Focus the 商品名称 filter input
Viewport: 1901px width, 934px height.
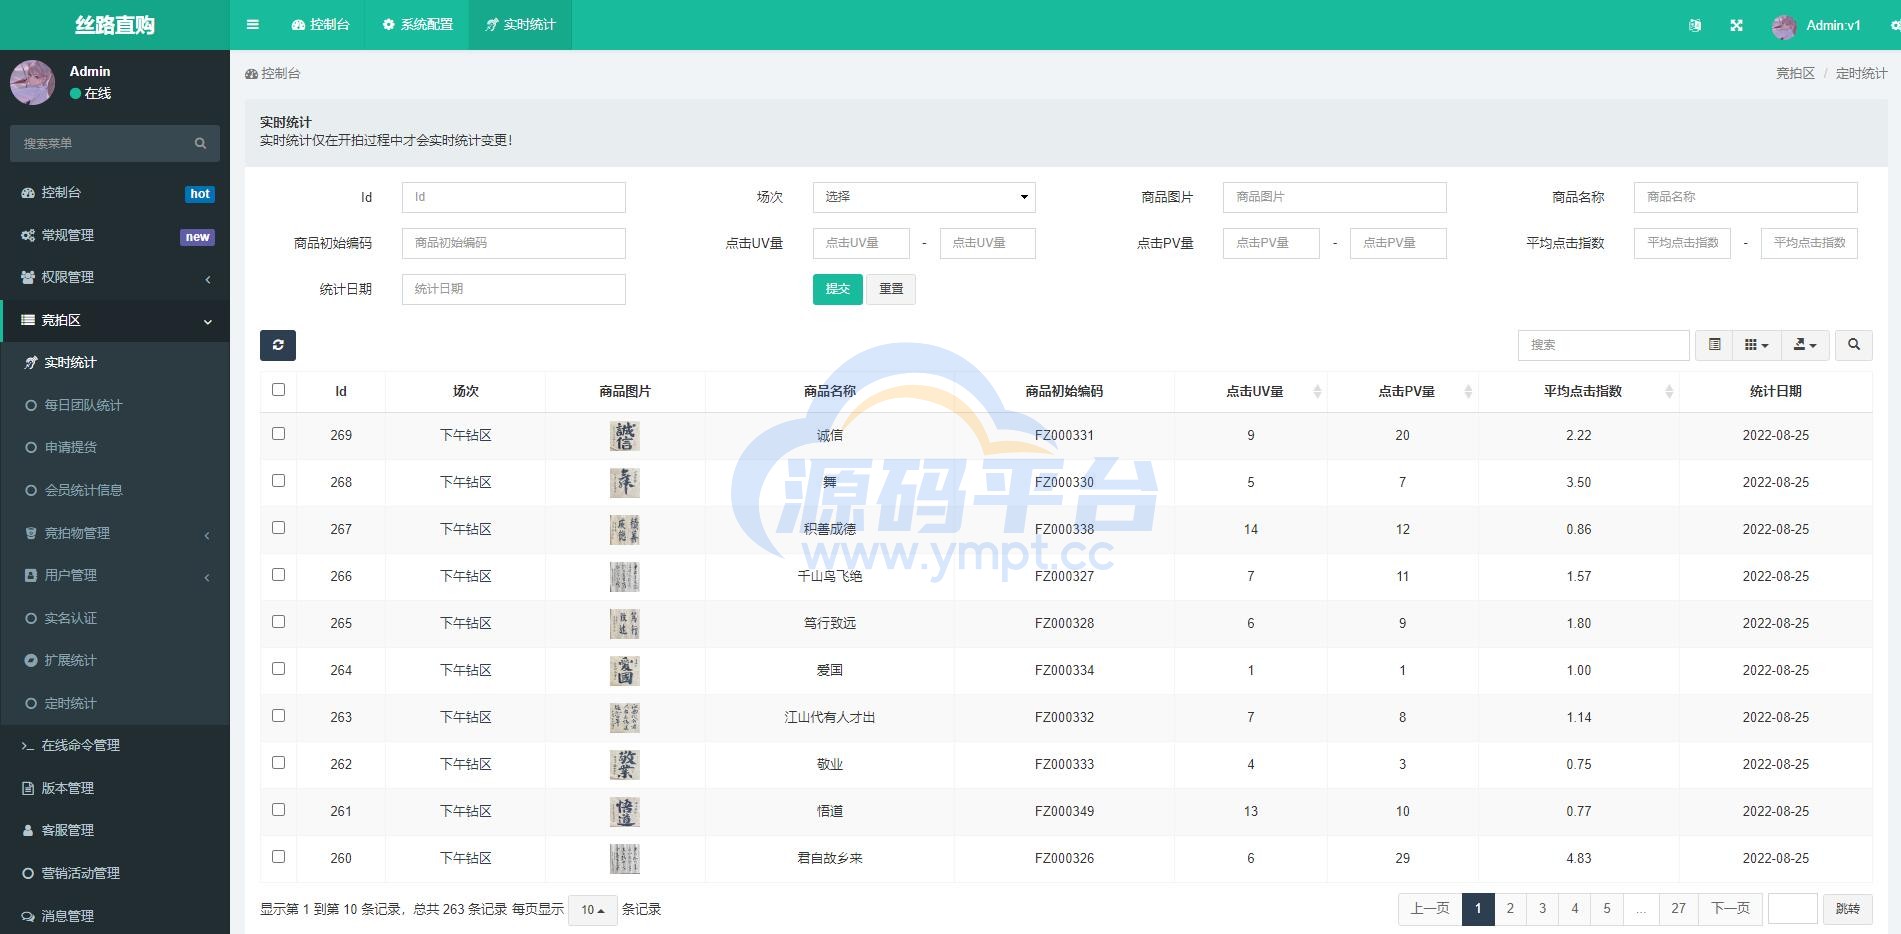coord(1746,197)
